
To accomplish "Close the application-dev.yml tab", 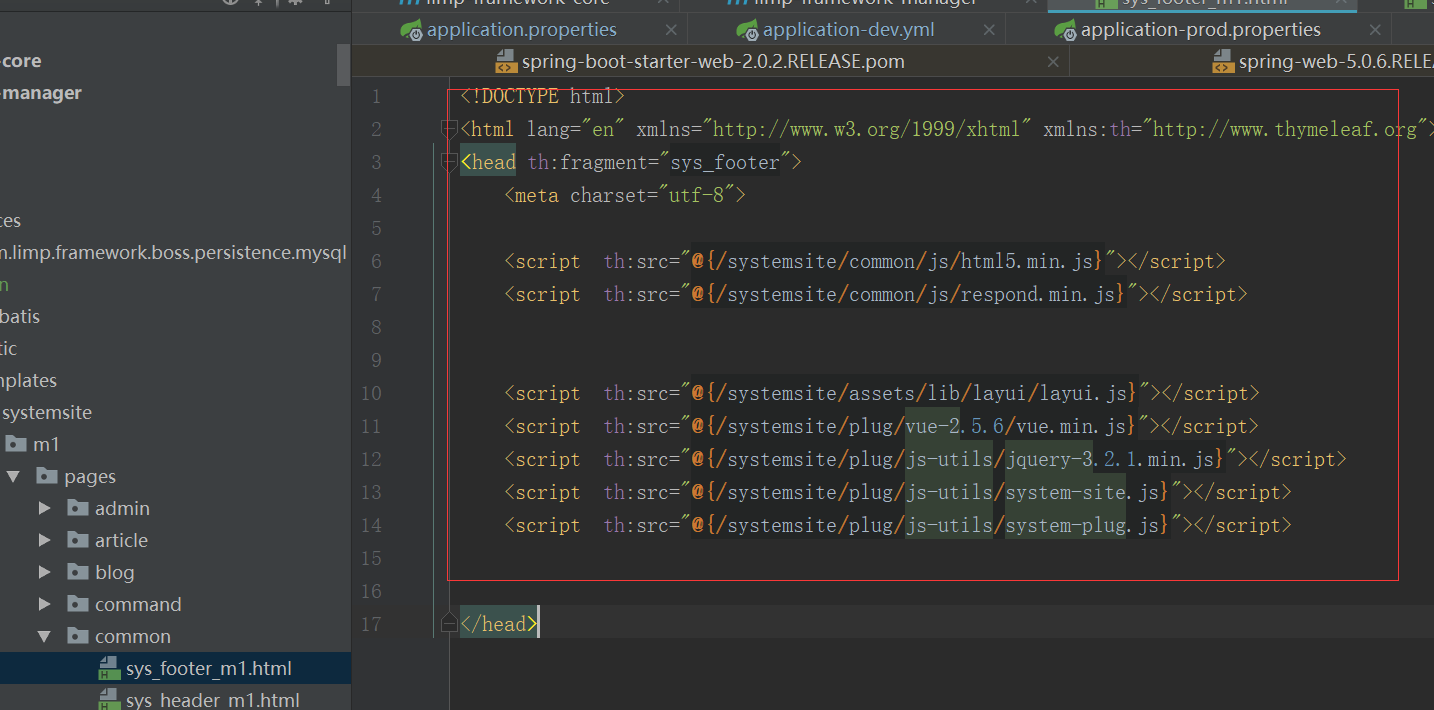I will pos(989,31).
